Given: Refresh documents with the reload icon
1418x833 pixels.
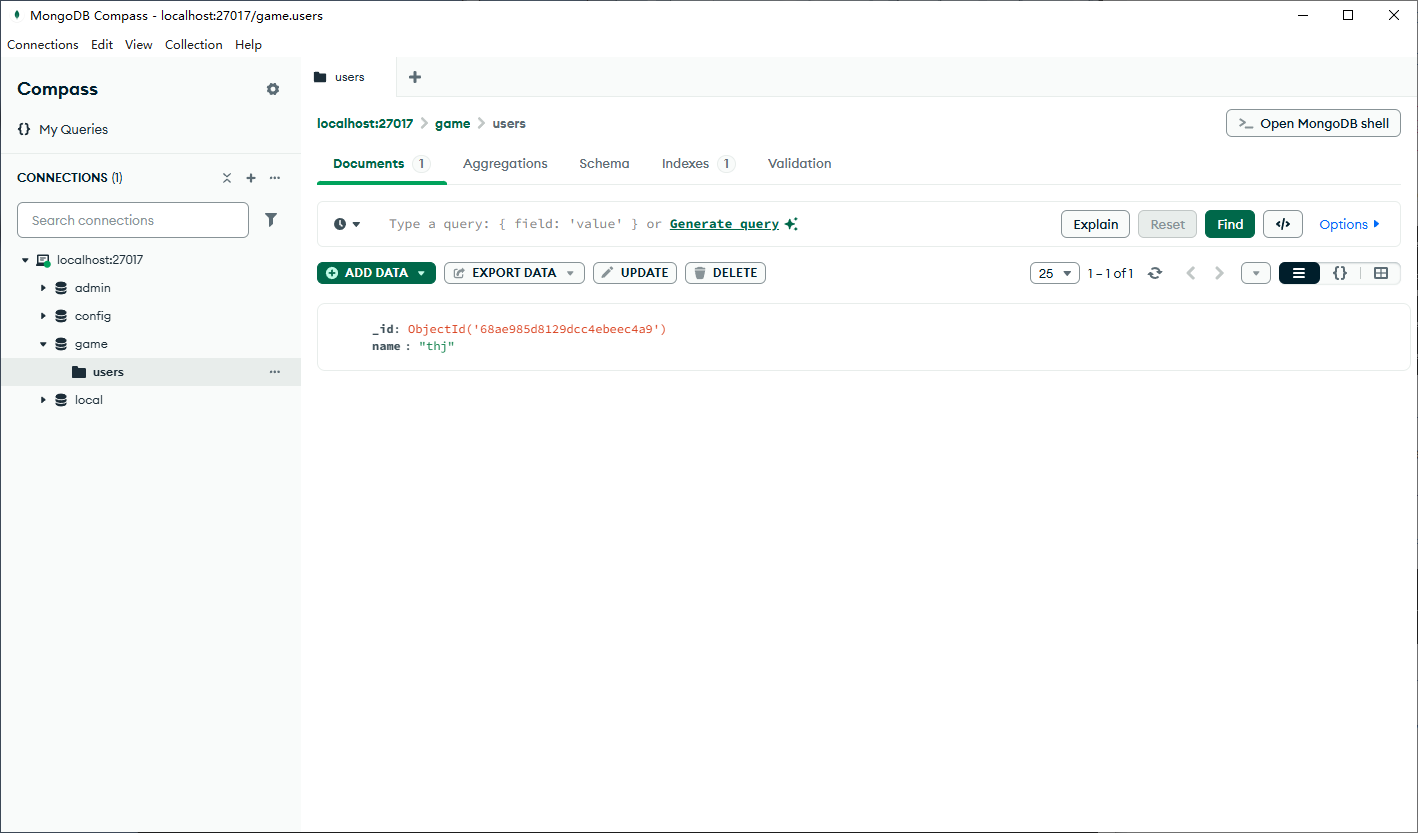Looking at the screenshot, I should pos(1155,273).
